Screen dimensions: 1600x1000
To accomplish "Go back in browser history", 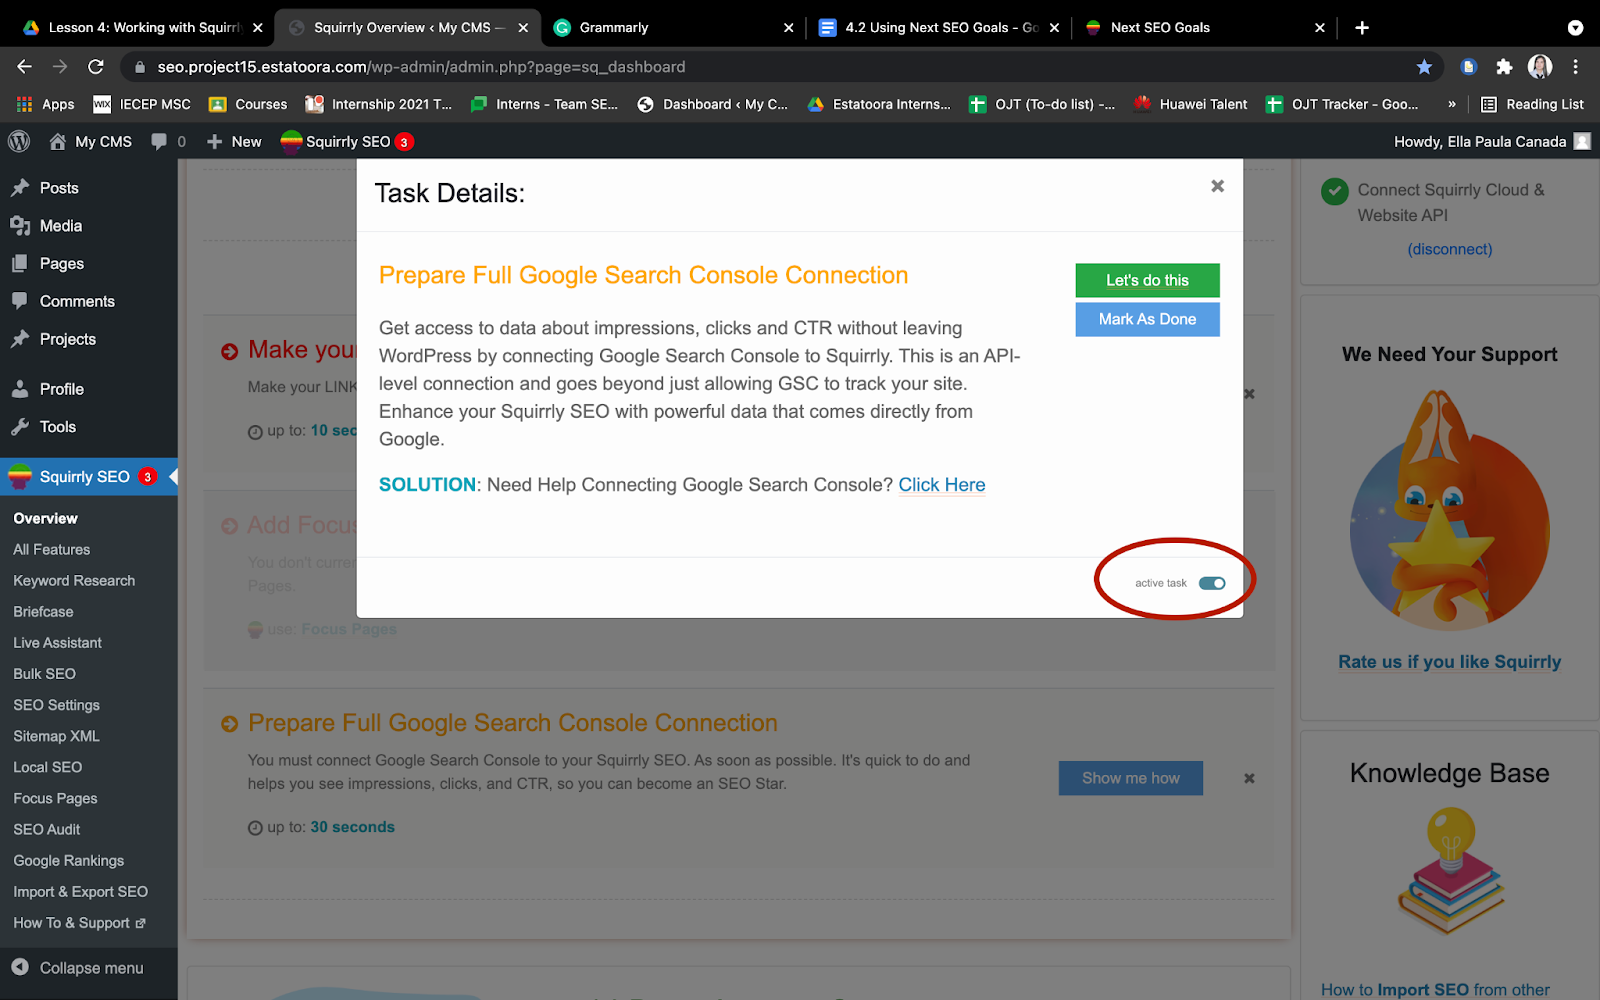I will pyautogui.click(x=24, y=67).
